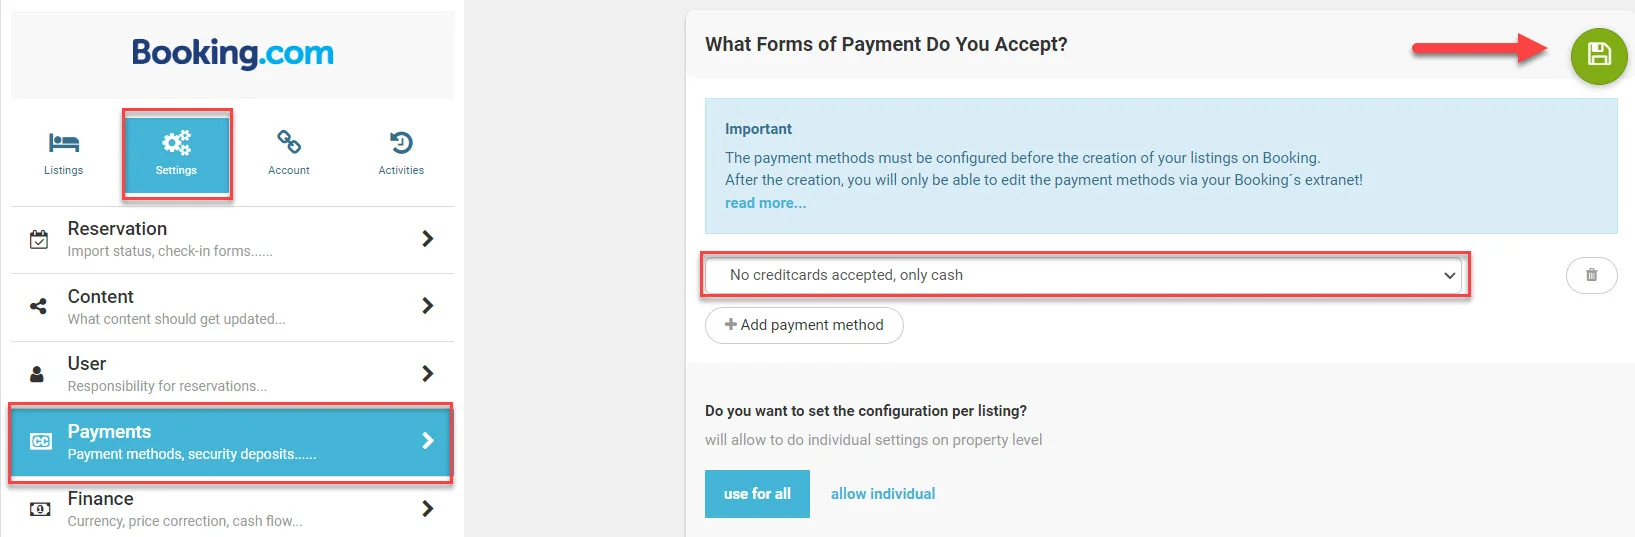Expand the Content section arrow

click(x=428, y=305)
